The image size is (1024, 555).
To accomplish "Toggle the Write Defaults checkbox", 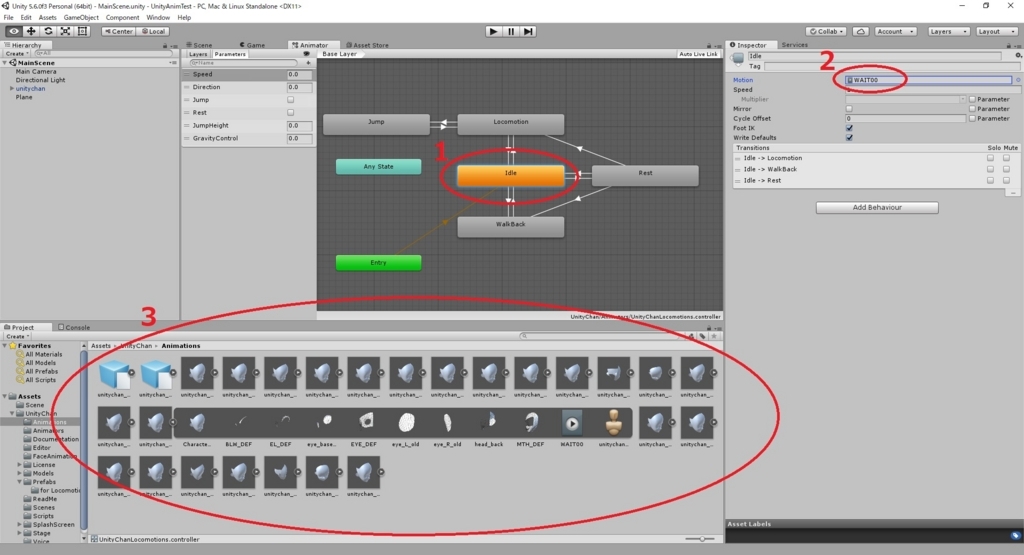I will [849, 138].
